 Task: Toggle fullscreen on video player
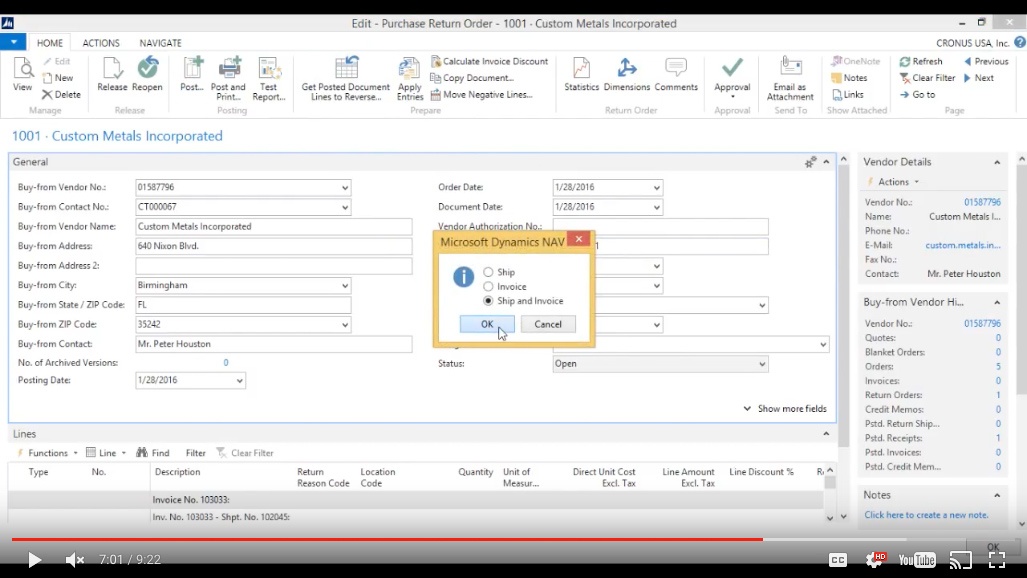tap(997, 560)
